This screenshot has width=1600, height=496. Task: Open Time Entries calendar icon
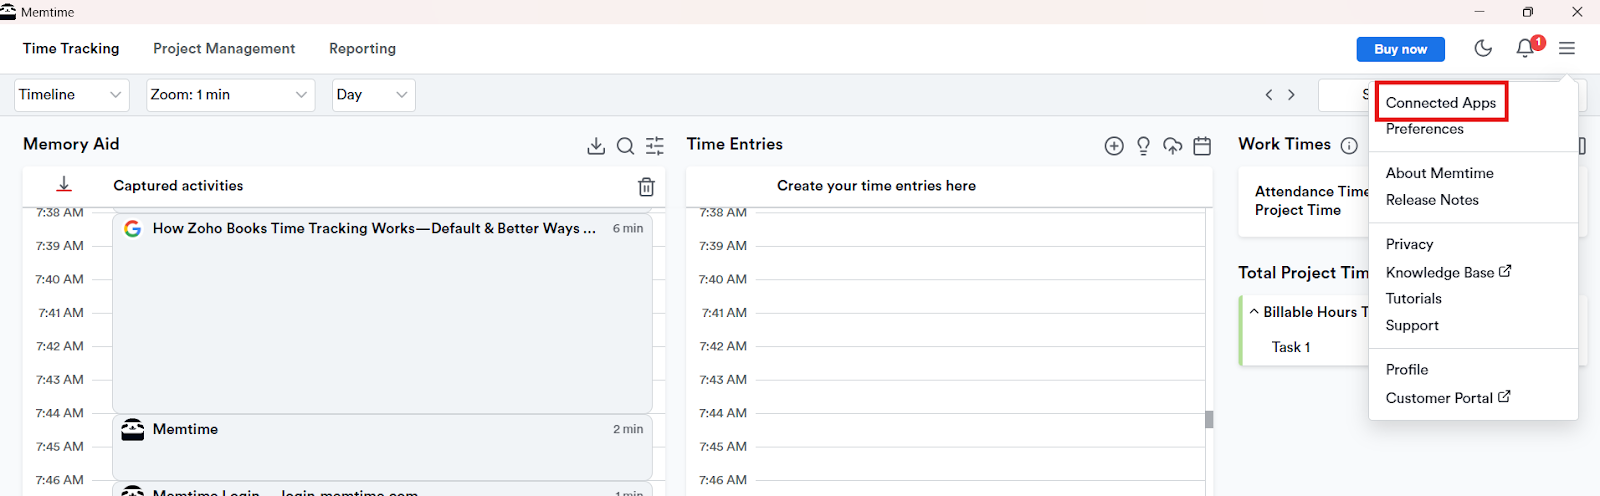pyautogui.click(x=1202, y=146)
